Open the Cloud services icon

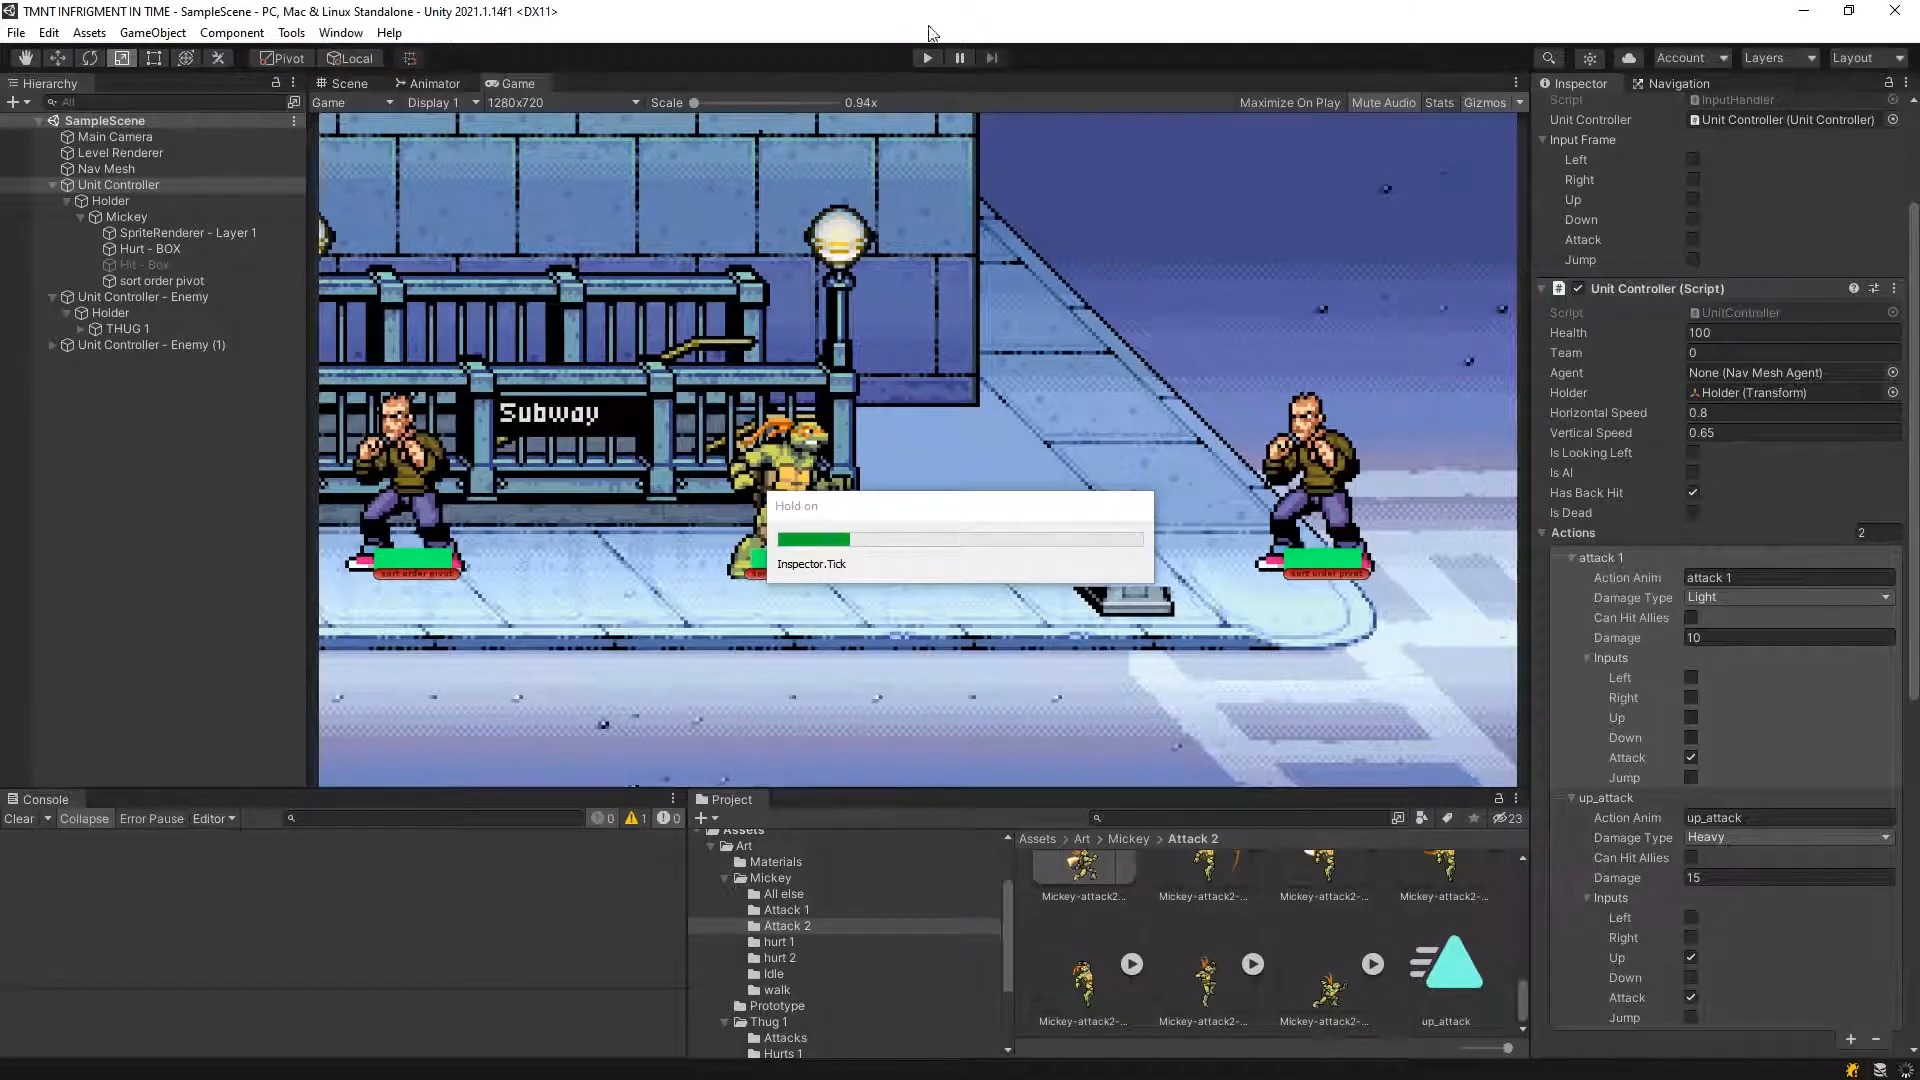pos(1629,58)
